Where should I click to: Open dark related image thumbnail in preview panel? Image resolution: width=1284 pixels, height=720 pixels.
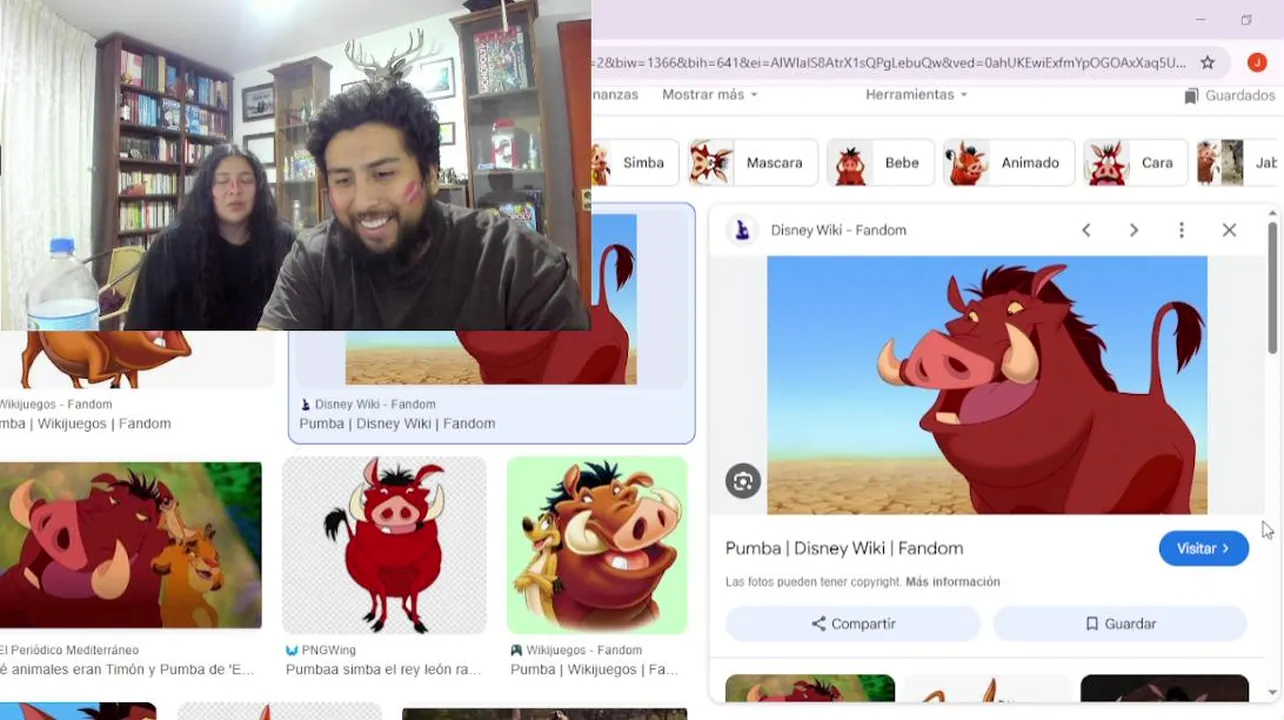point(1164,688)
